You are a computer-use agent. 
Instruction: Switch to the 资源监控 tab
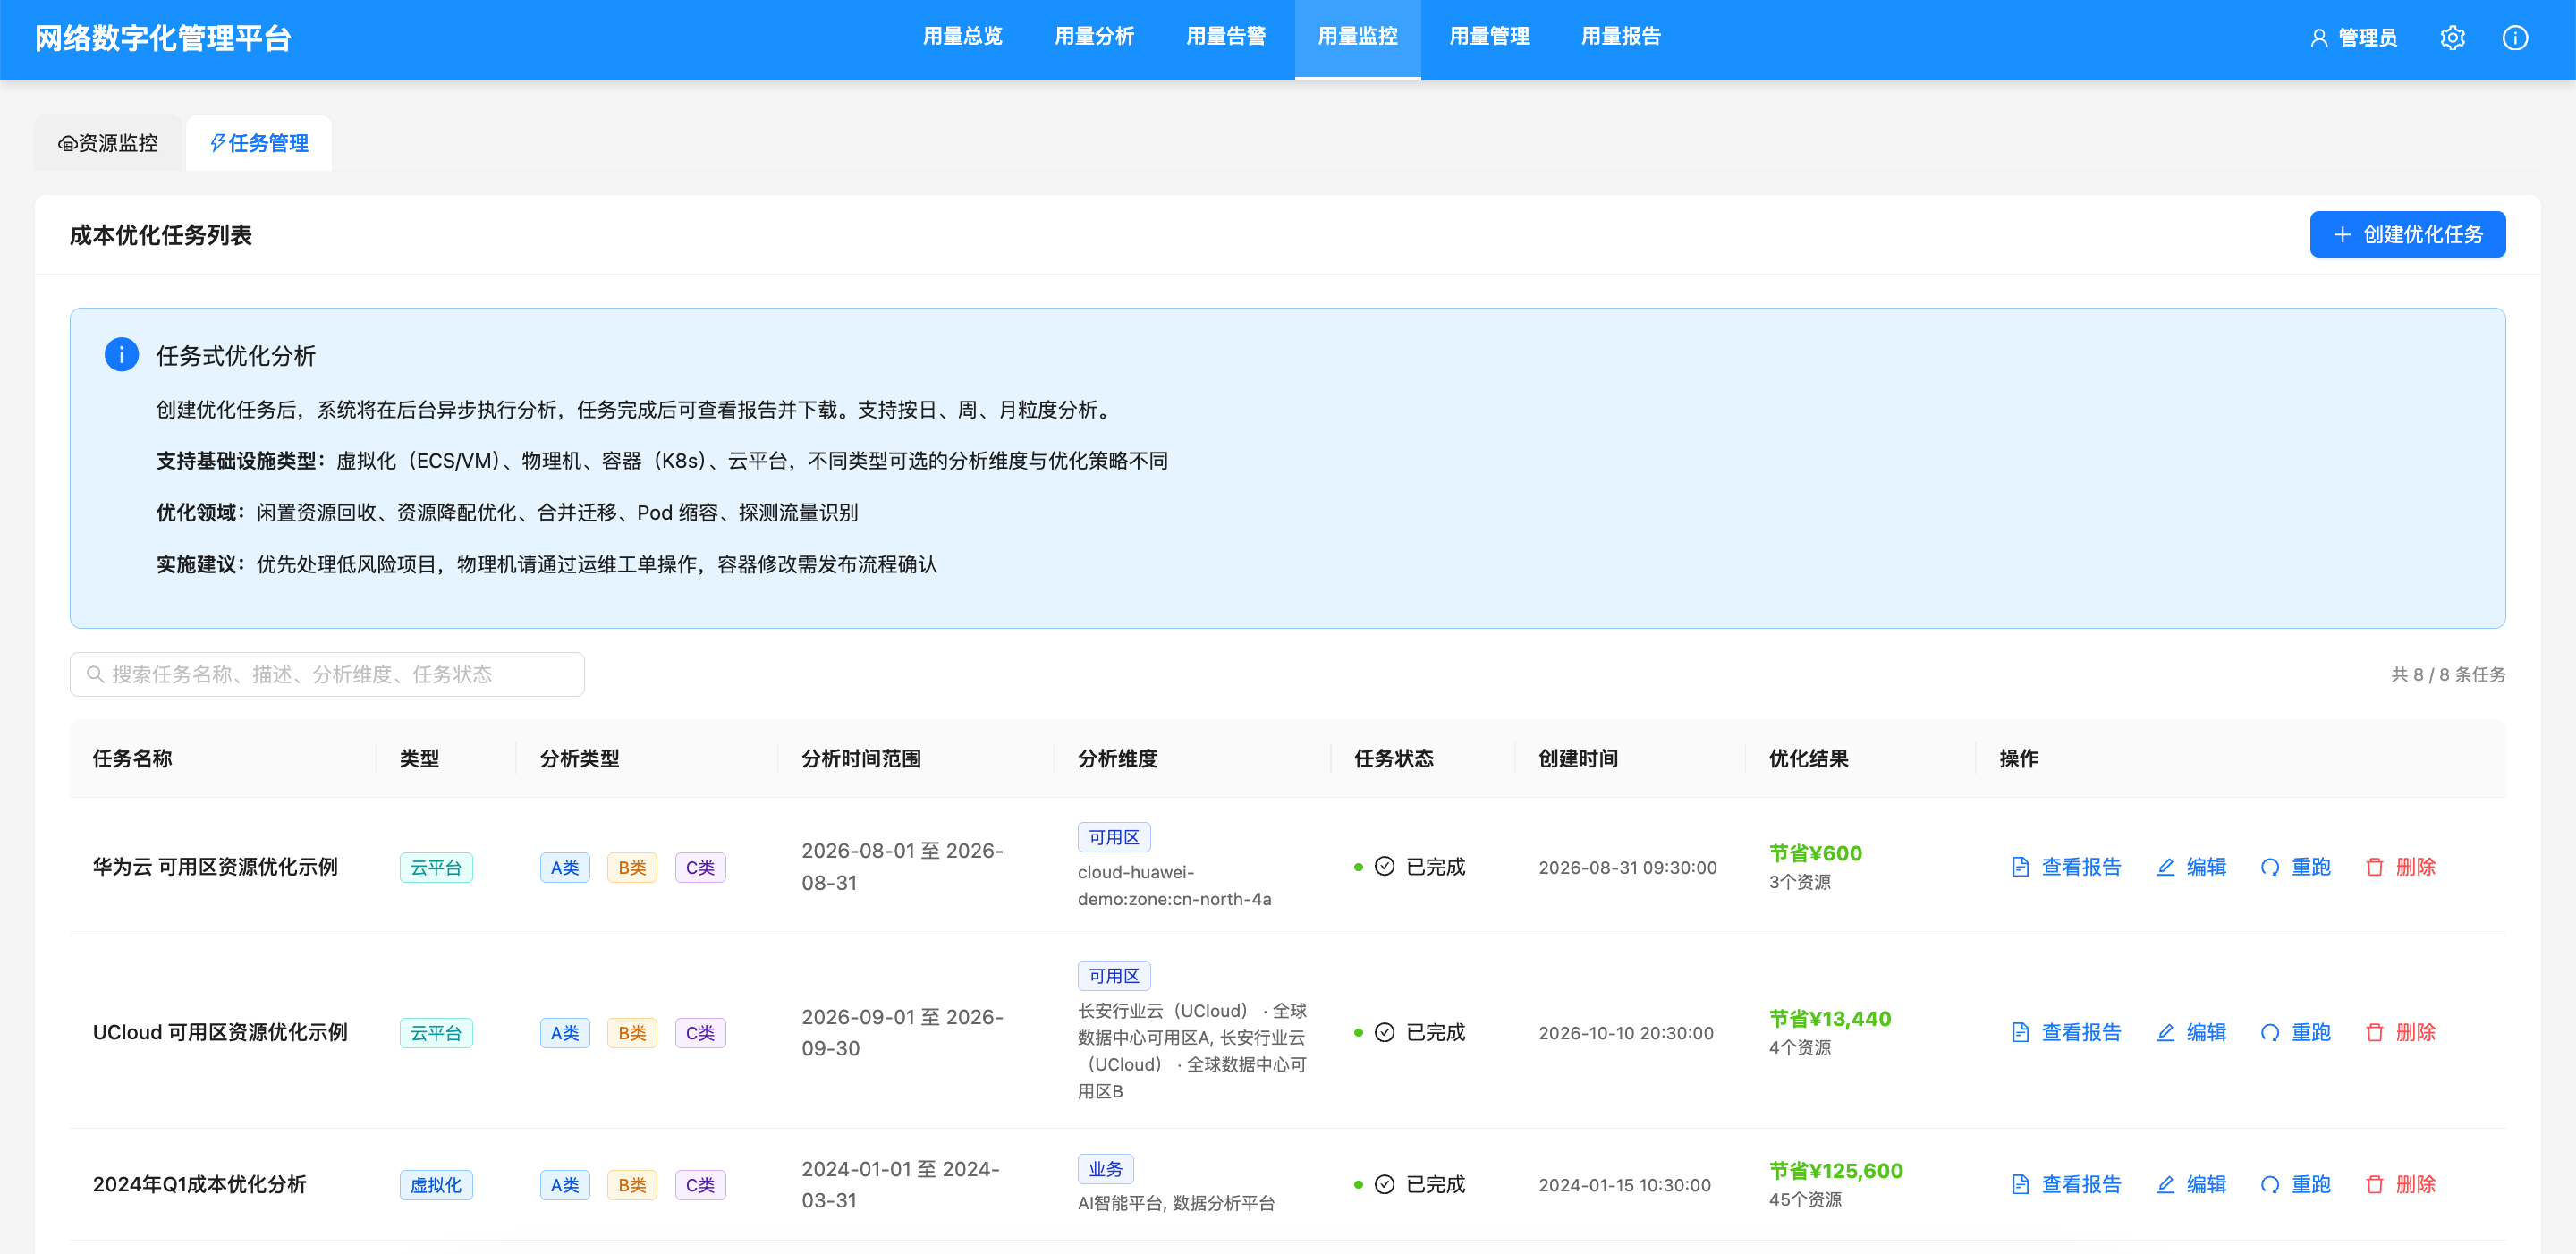(x=108, y=142)
